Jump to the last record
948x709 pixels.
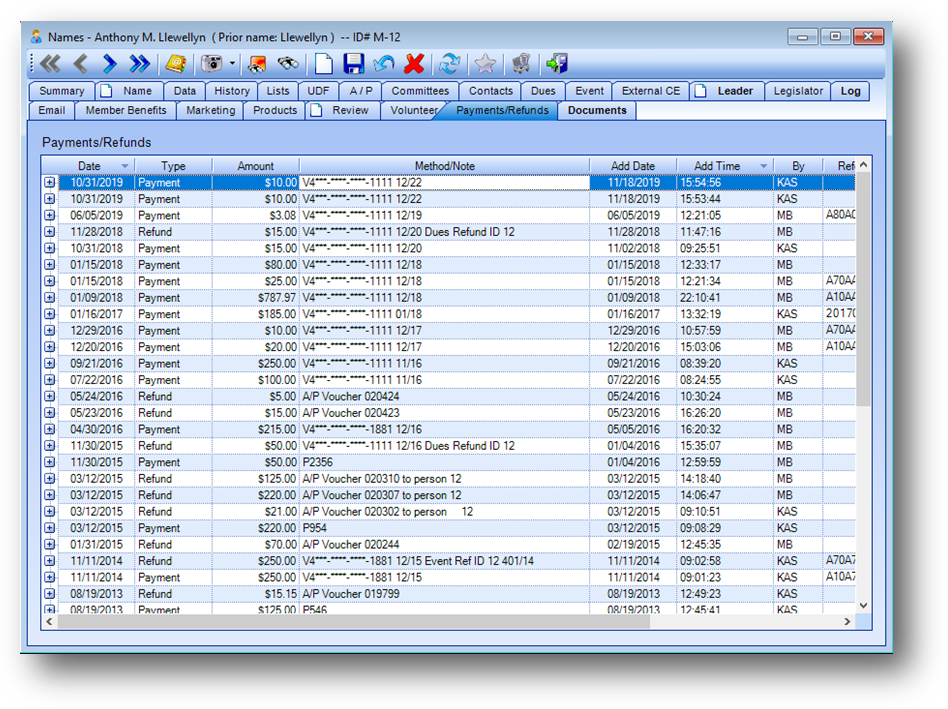tap(140, 63)
